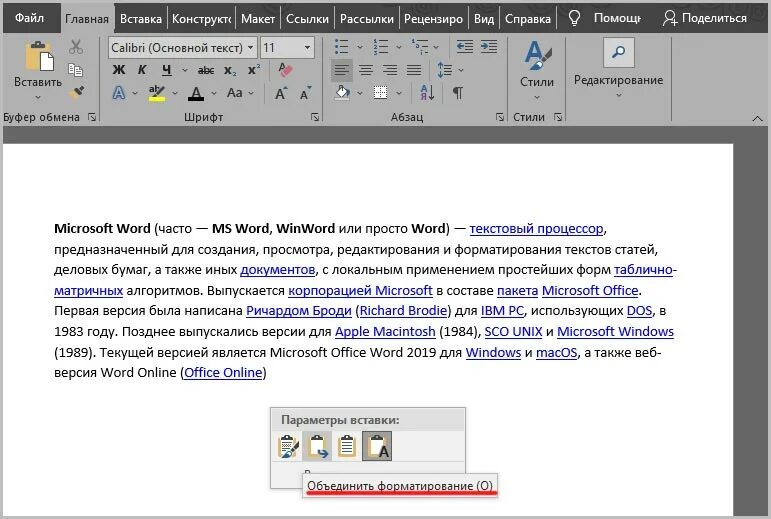
Task: Insert a bulleted list
Action: [x=342, y=47]
